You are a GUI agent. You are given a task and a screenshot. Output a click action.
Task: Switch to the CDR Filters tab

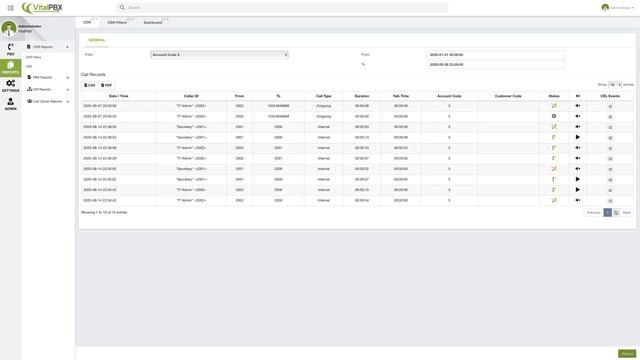click(x=117, y=22)
